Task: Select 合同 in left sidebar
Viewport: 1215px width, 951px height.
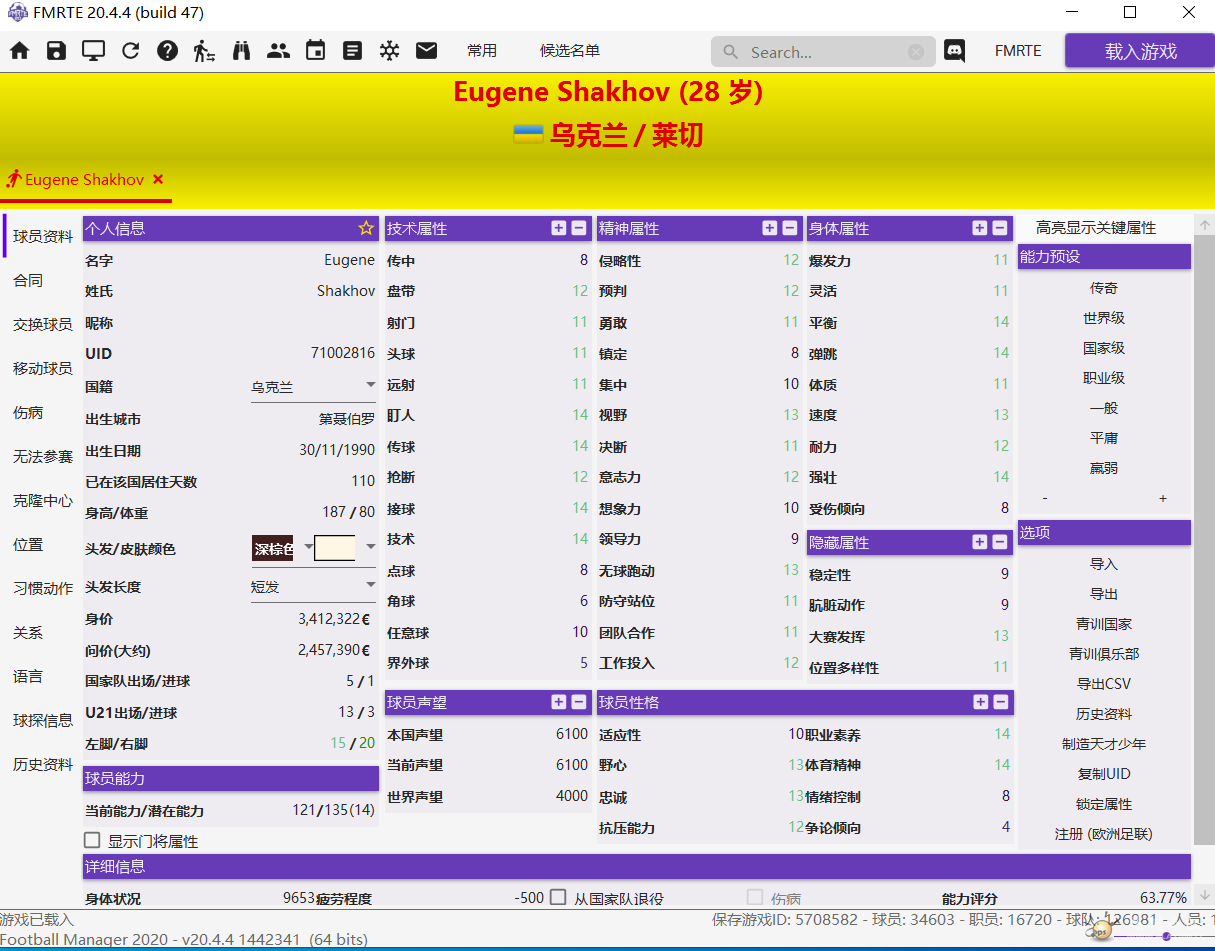Action: (x=28, y=281)
